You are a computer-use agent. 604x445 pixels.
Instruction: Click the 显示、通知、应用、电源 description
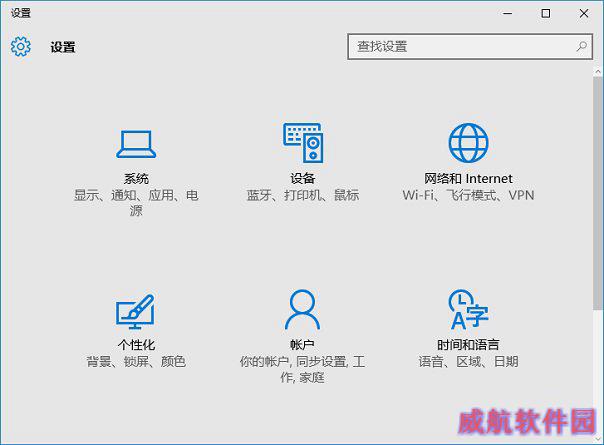pos(136,203)
